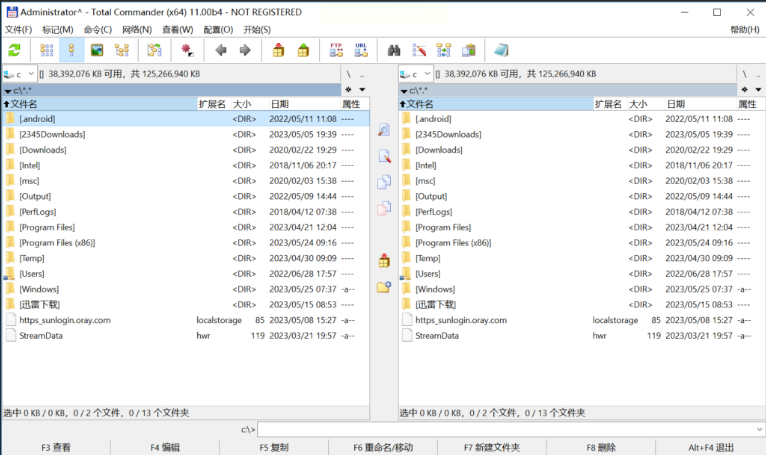Click F3 查看 button
Screen dimensions: 766x455
56,447
